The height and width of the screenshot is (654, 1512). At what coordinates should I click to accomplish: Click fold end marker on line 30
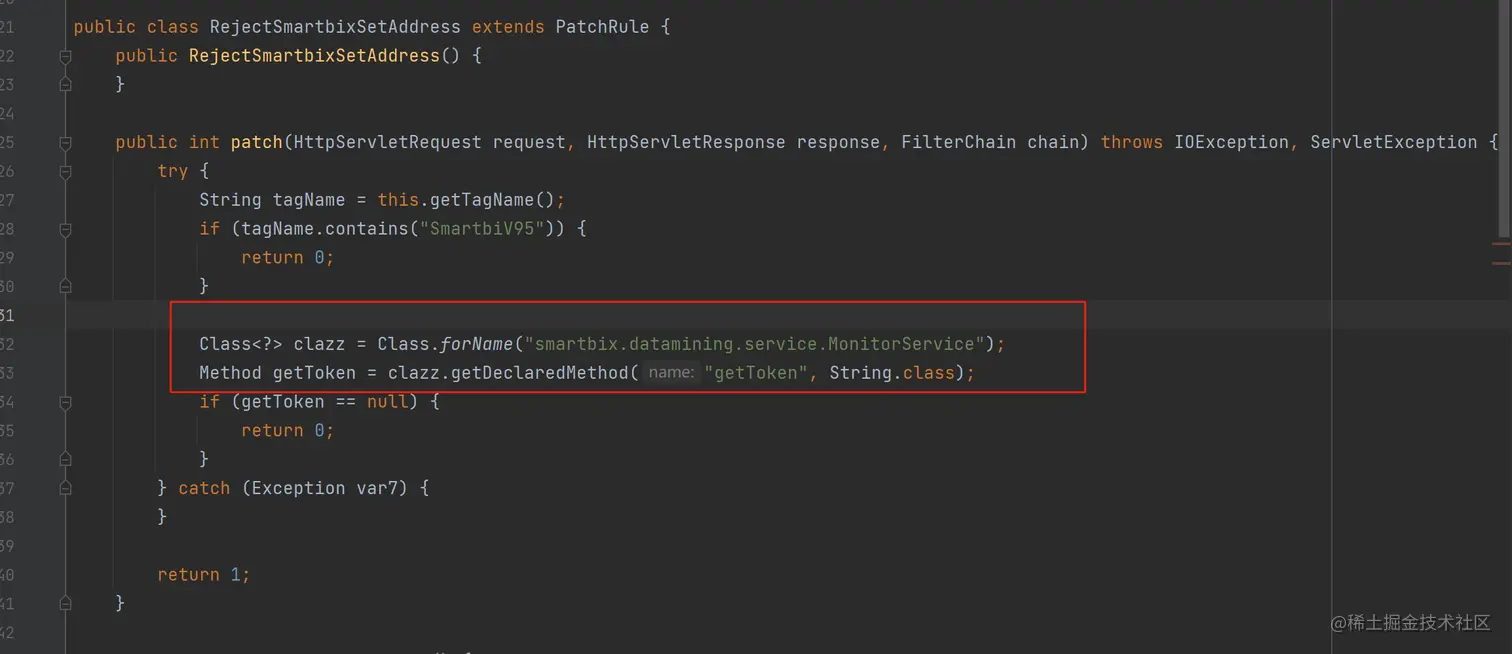click(x=65, y=287)
